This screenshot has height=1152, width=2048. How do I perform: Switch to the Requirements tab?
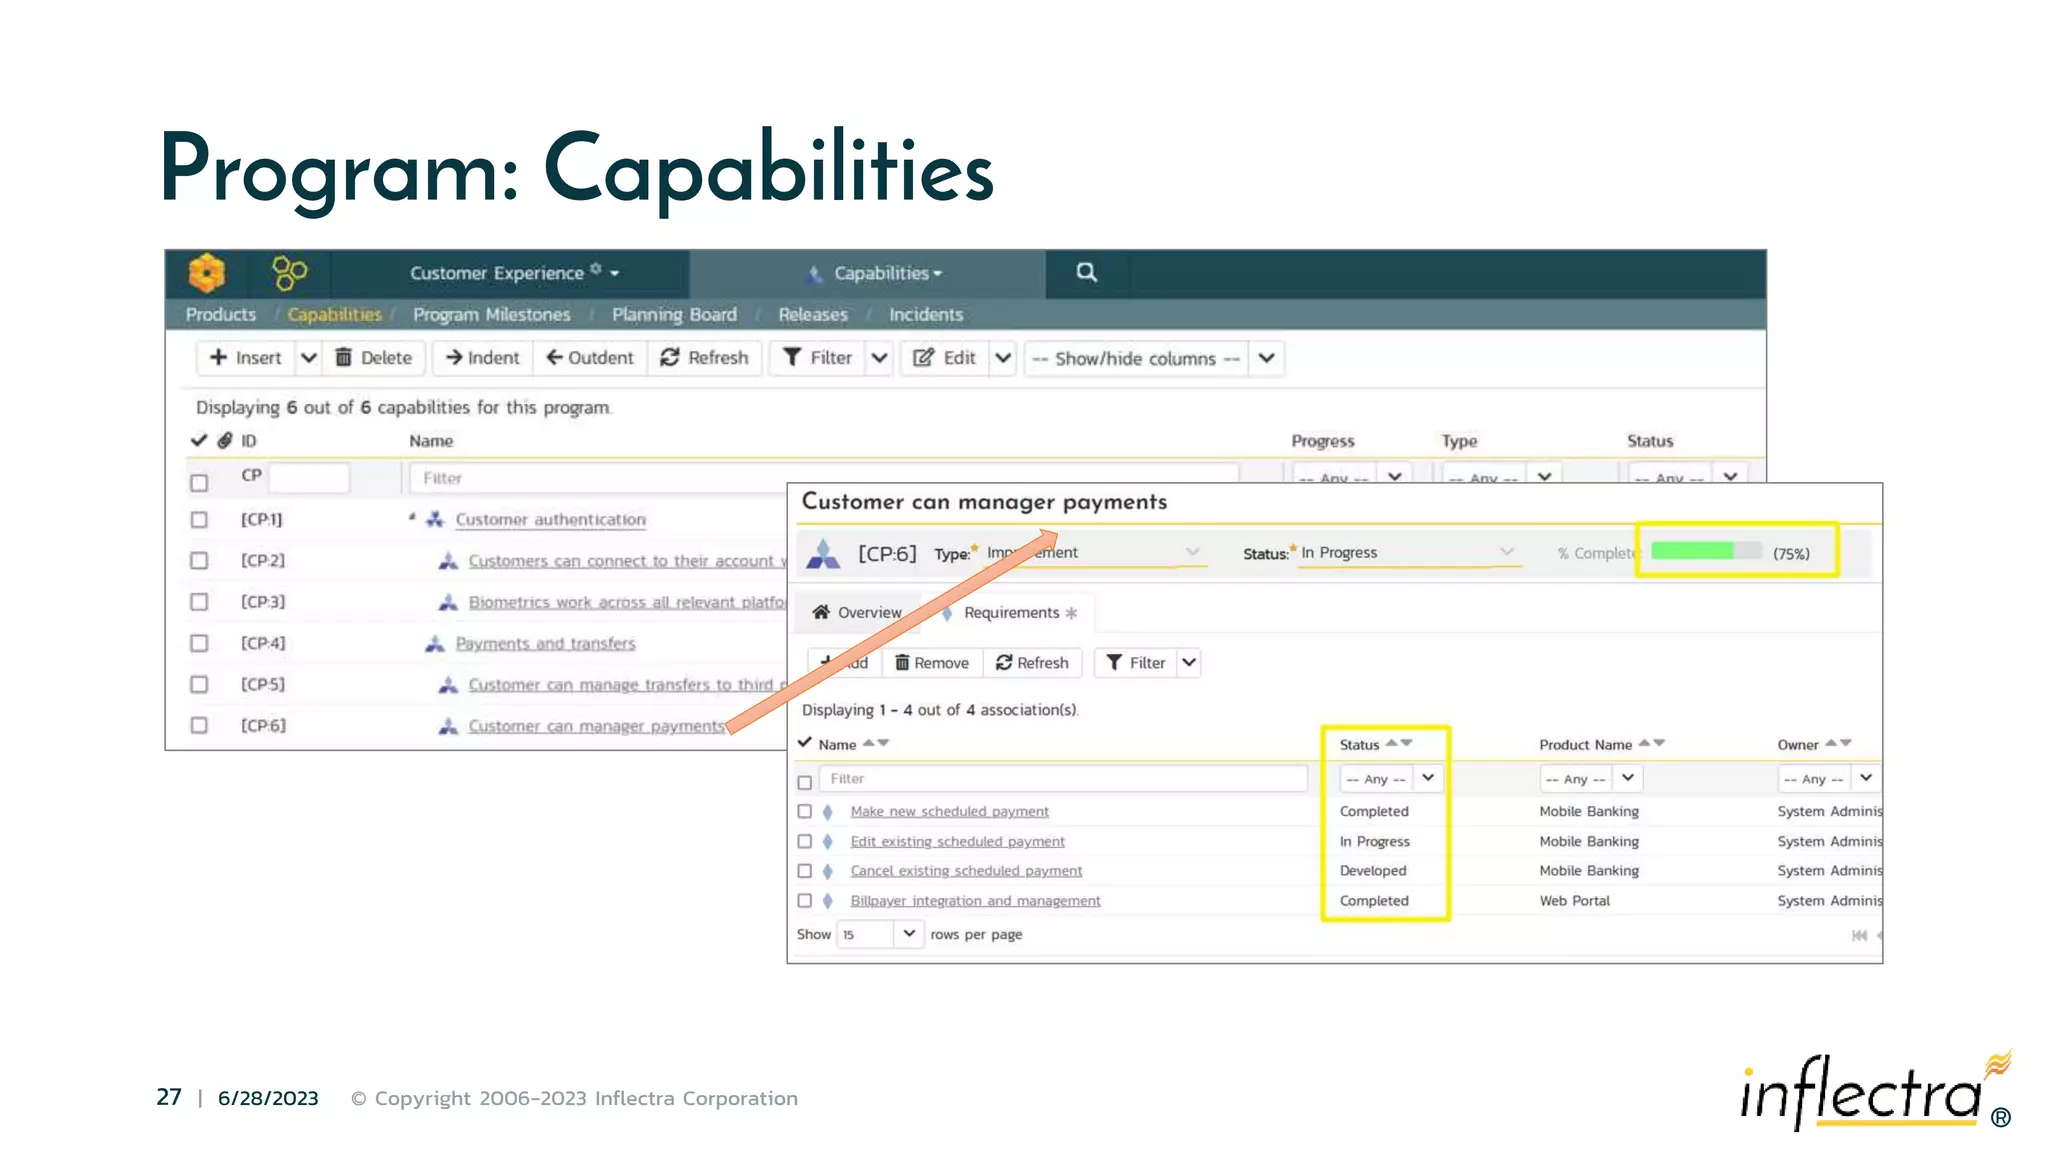click(x=1011, y=612)
